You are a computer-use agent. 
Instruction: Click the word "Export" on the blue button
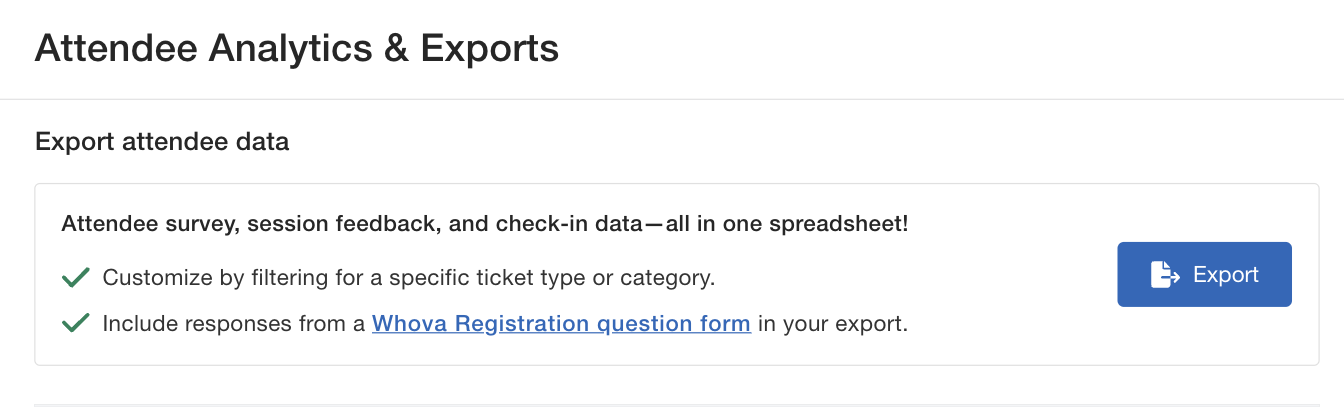click(x=1226, y=275)
